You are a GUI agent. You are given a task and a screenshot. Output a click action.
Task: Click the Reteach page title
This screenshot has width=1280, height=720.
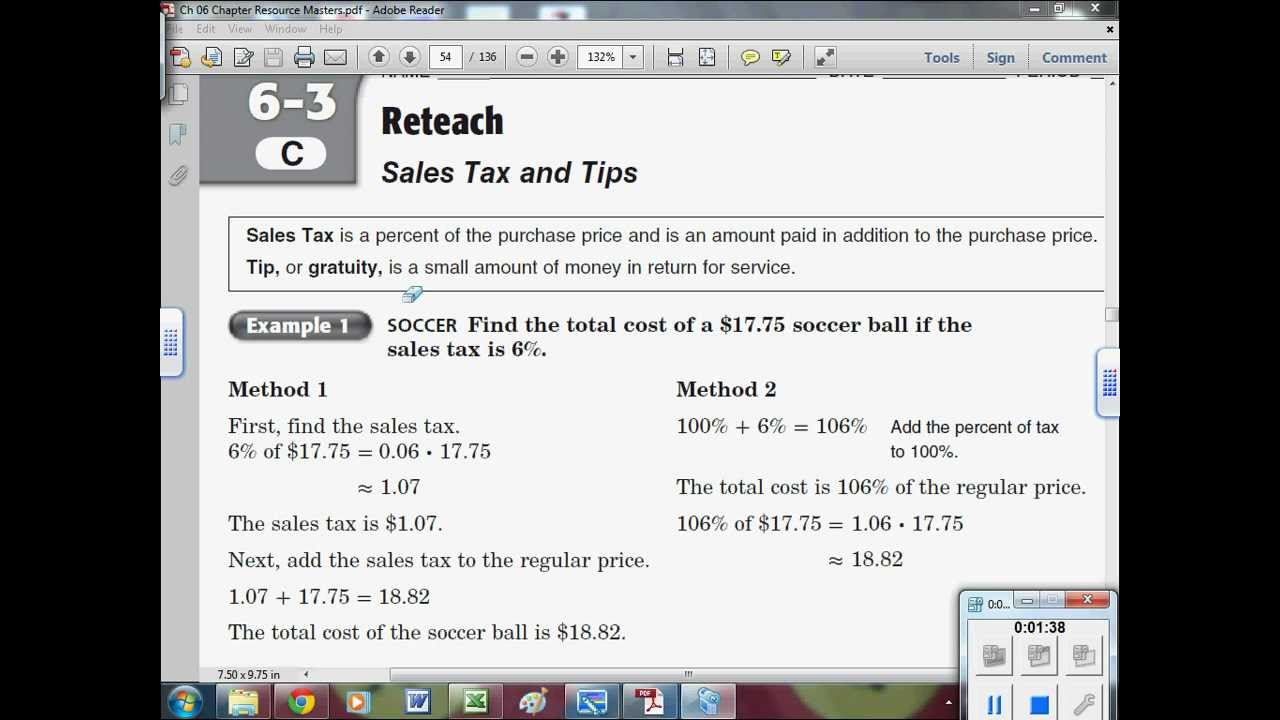442,121
